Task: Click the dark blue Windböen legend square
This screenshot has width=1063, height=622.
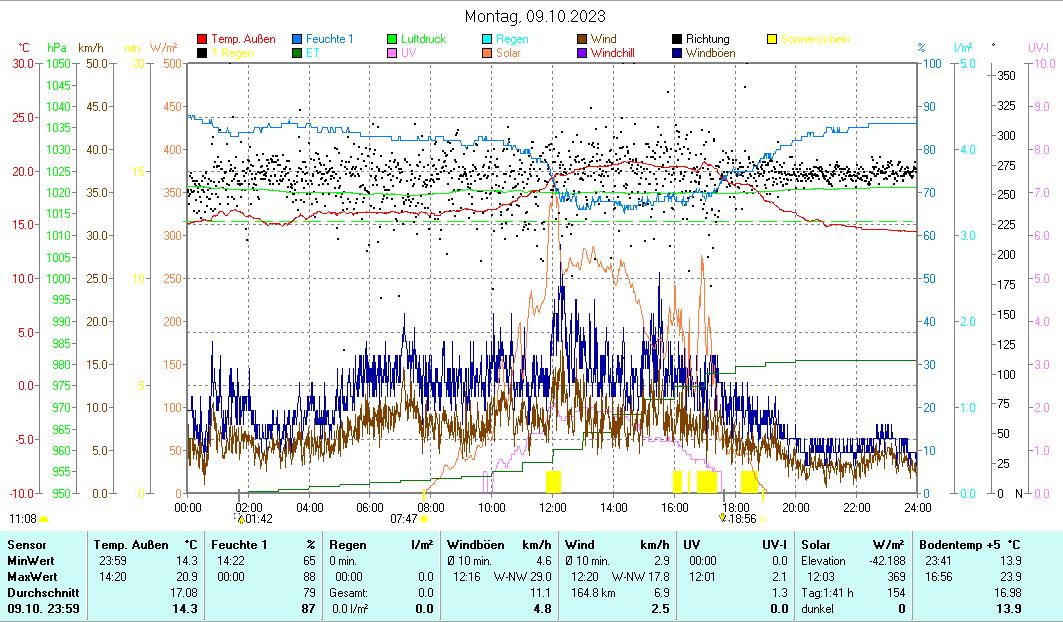Action: [678, 53]
